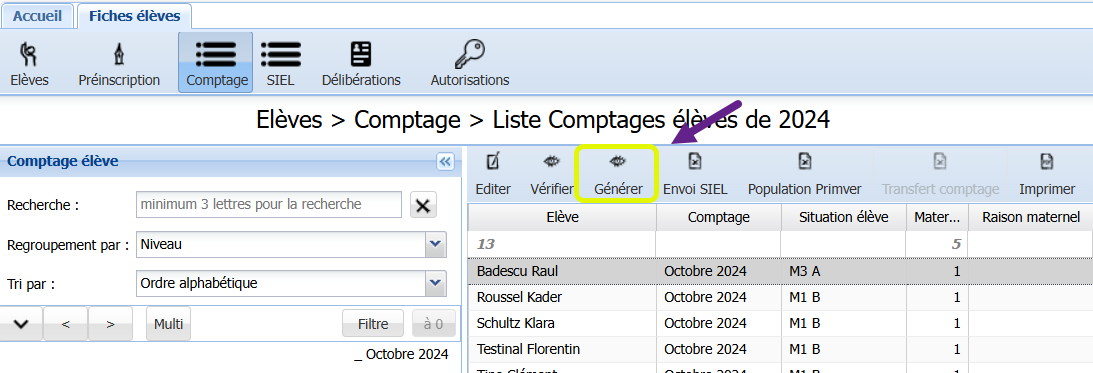Switch to the Accueil tab
This screenshot has height=373, width=1093.
pos(38,16)
